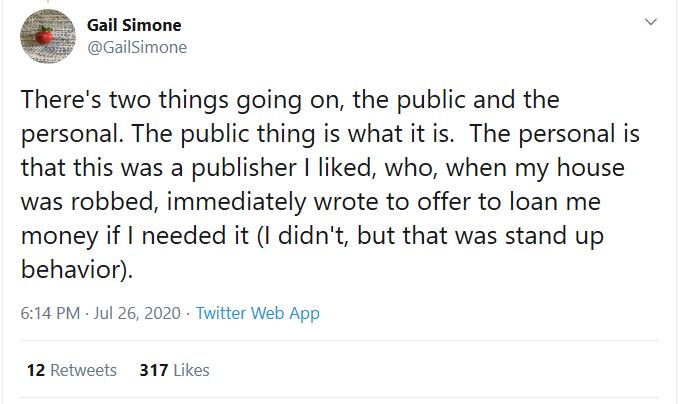The image size is (679, 404).
Task: View the 12 Retweets list
Action: tap(72, 370)
